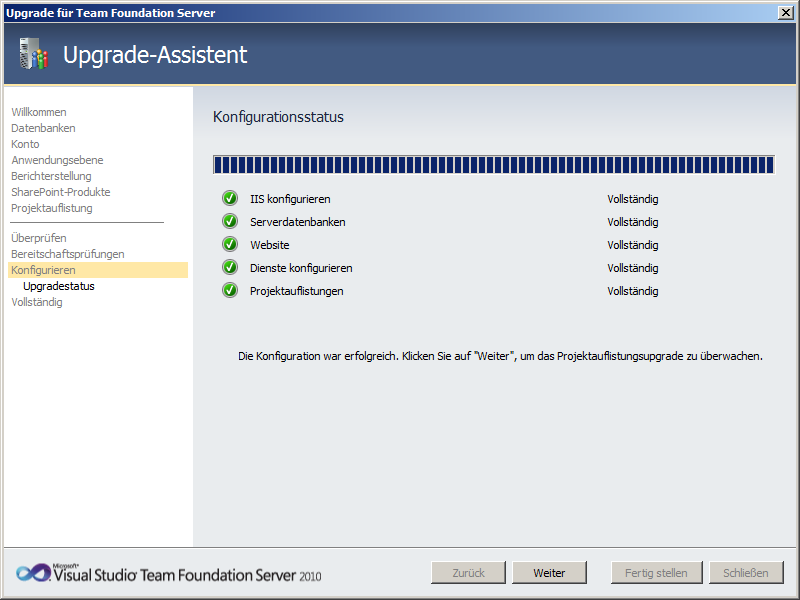The width and height of the screenshot is (800, 600).
Task: Open the Willkommen step in sidebar
Action: pos(39,112)
